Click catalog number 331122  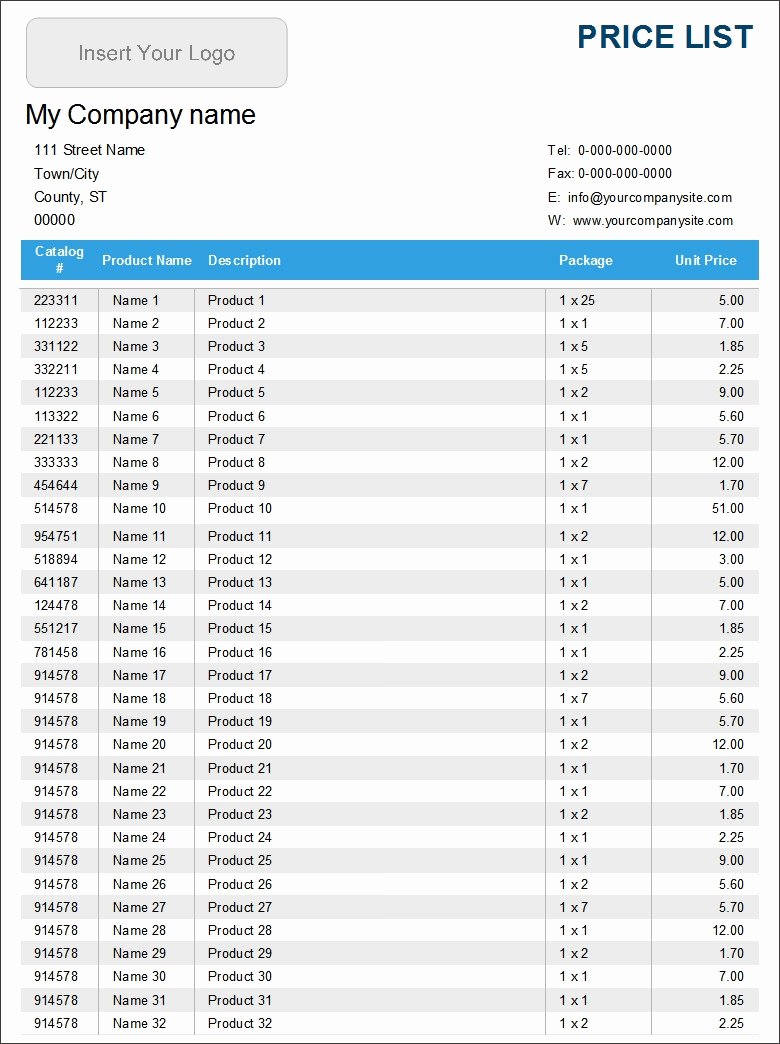56,346
